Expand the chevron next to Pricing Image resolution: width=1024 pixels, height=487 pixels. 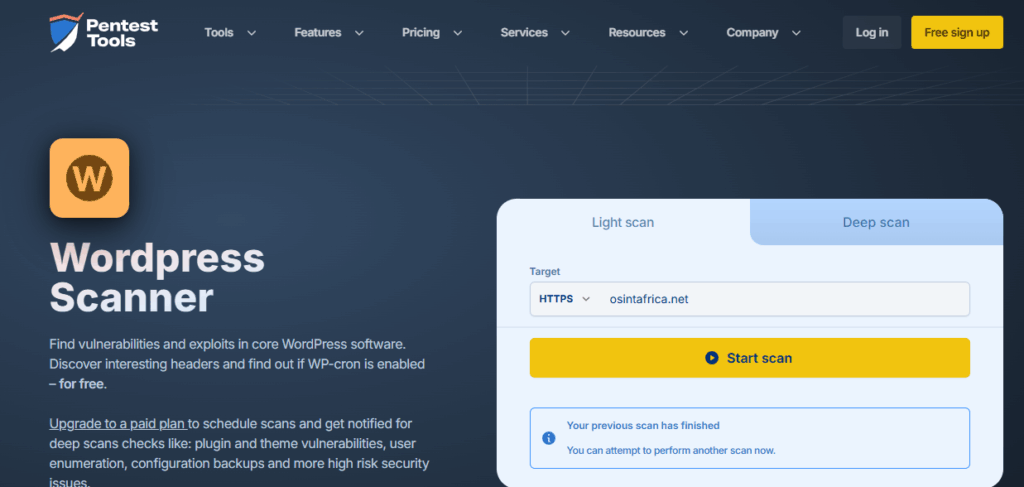tap(457, 33)
